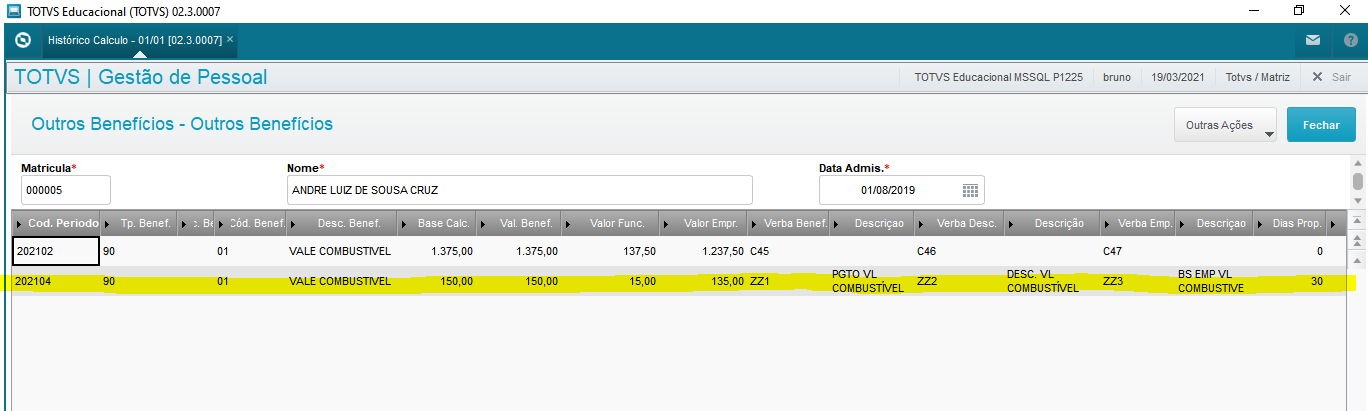Open the calendar picker in Data Admis.
The image size is (1368, 411).
tap(970, 190)
